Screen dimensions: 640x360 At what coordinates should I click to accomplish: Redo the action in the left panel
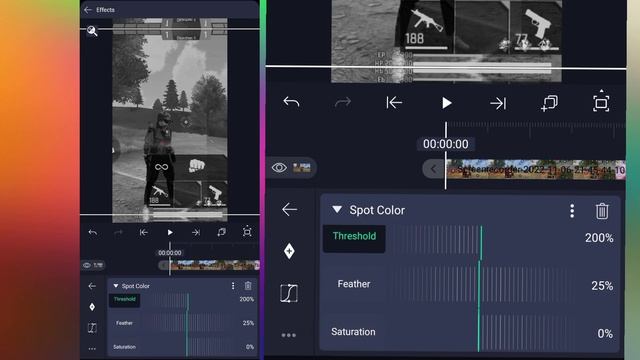tap(118, 232)
